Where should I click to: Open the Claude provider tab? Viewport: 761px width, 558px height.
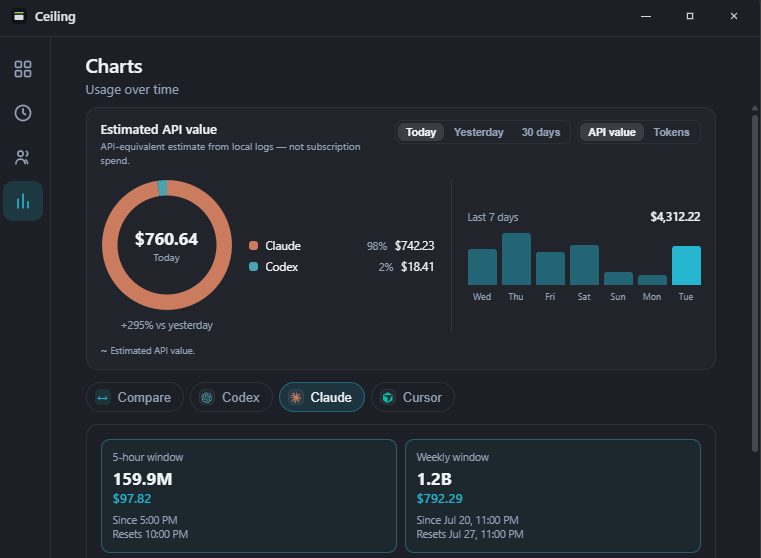click(x=322, y=397)
